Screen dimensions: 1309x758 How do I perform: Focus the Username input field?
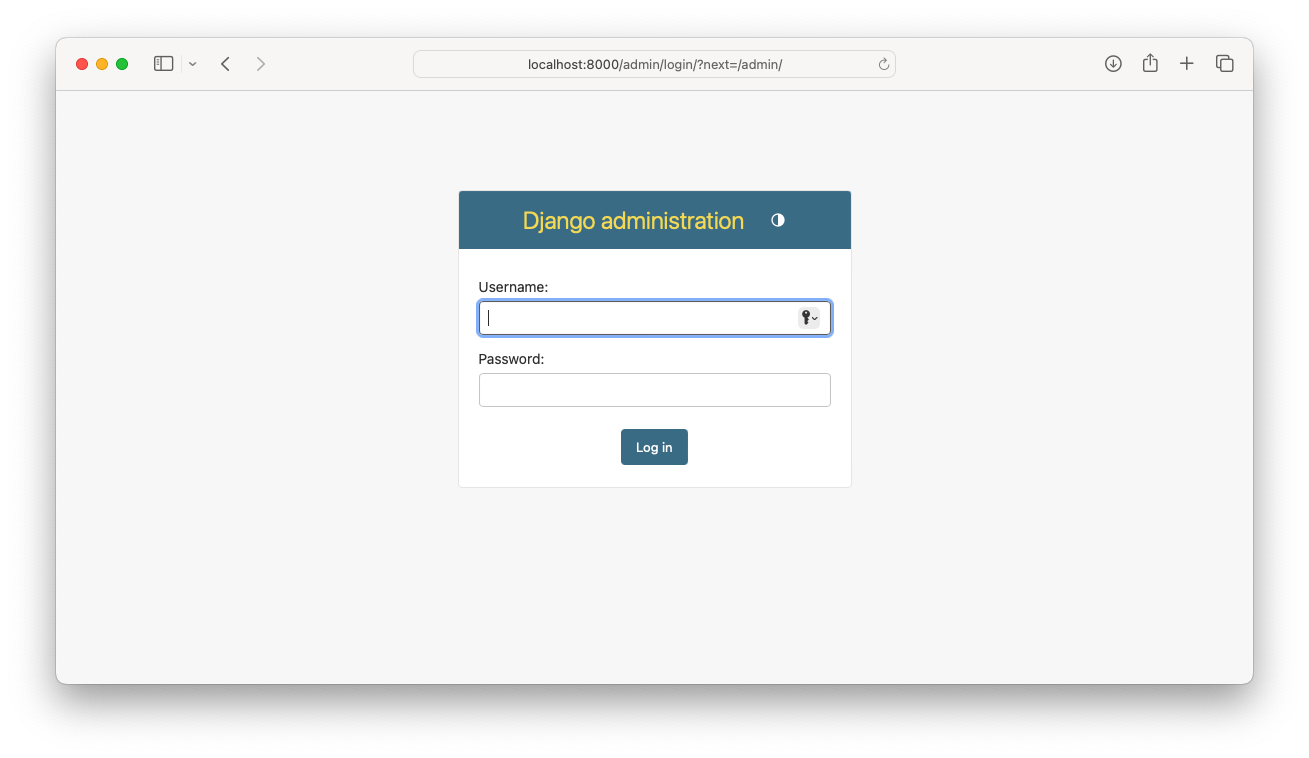pyautogui.click(x=655, y=318)
